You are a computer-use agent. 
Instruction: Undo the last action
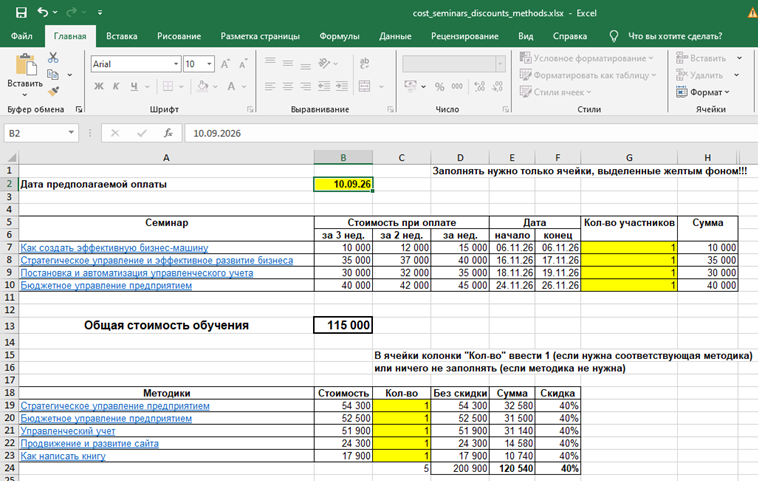43,12
